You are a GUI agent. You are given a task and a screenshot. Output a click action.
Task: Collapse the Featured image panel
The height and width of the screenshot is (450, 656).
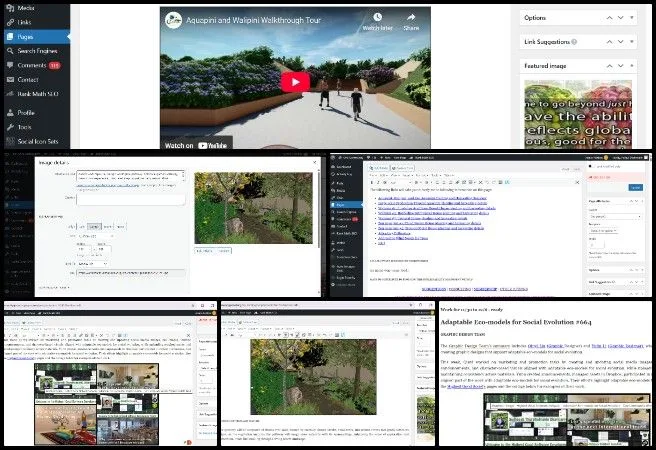632,66
